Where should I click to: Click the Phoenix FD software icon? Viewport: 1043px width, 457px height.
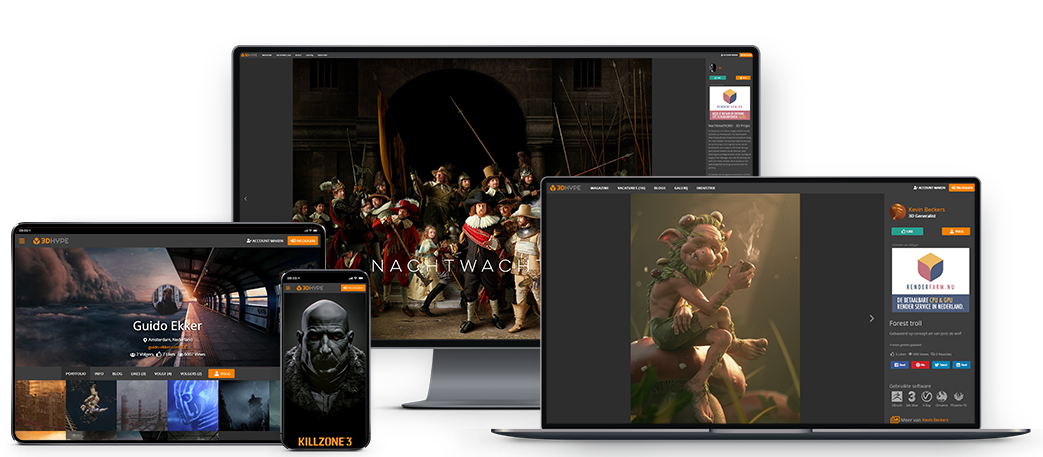(958, 396)
